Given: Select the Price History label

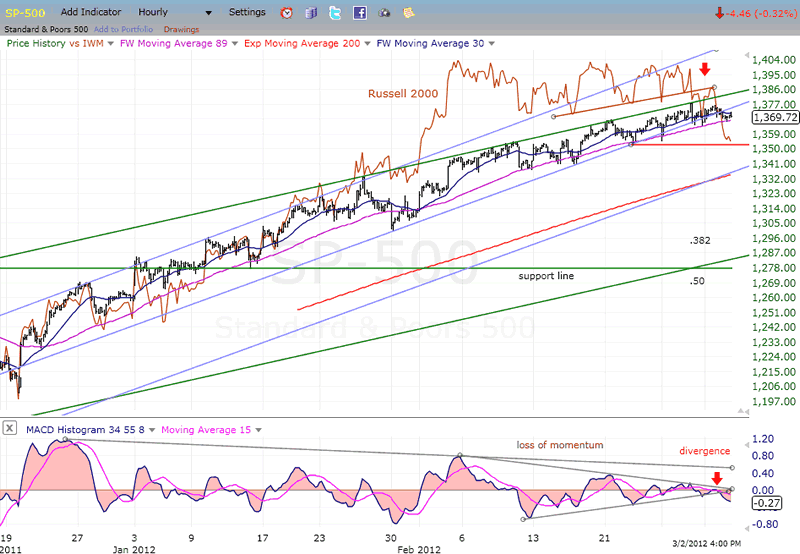Looking at the screenshot, I should coord(36,43).
